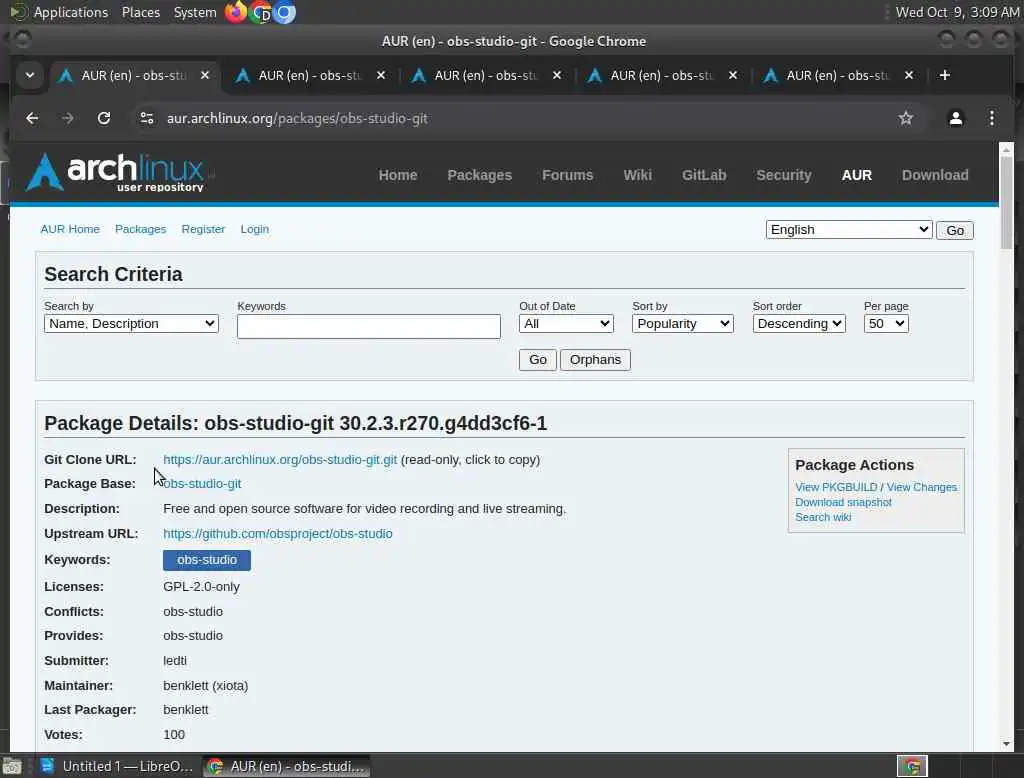Open the Applications menu
Screen dimensions: 1024x778
coord(71,12)
